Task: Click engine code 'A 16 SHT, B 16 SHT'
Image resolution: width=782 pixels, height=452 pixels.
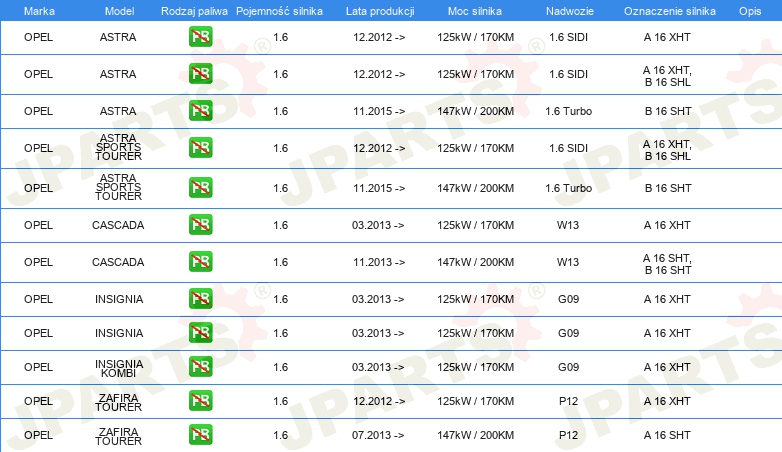Action: tap(667, 264)
